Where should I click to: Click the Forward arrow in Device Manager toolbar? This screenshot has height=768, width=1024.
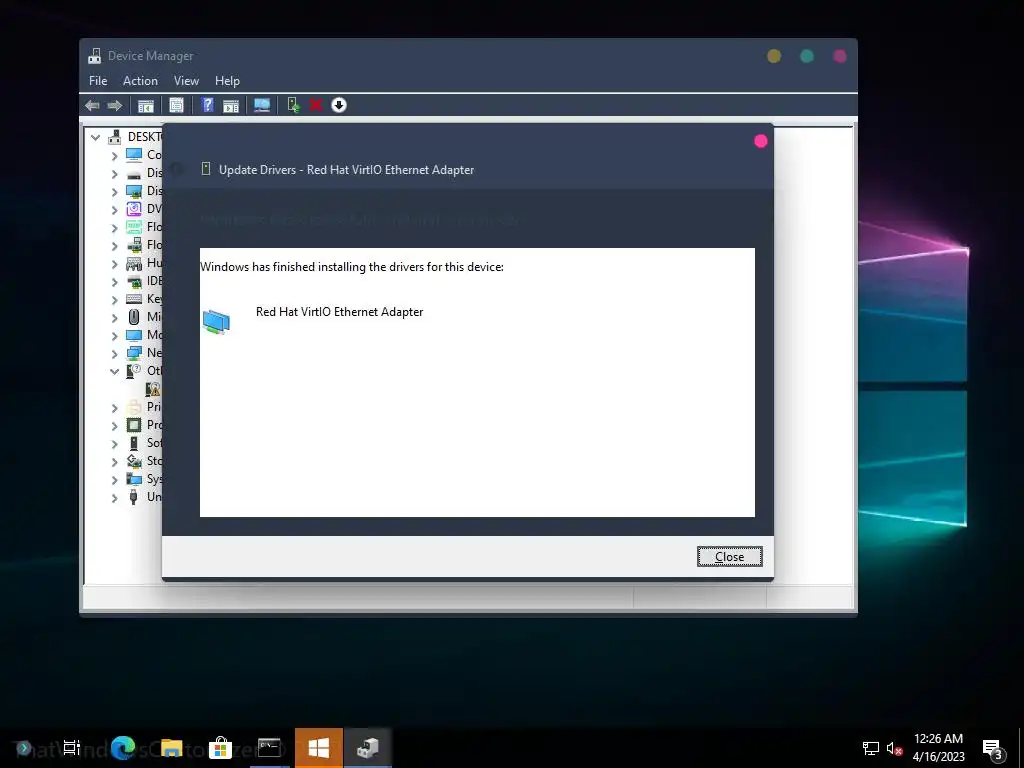[x=115, y=105]
